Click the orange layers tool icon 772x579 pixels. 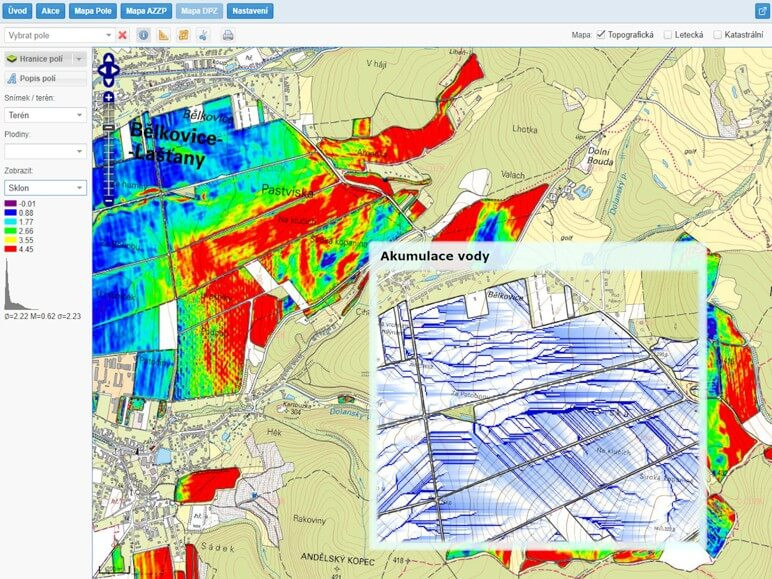pos(184,35)
